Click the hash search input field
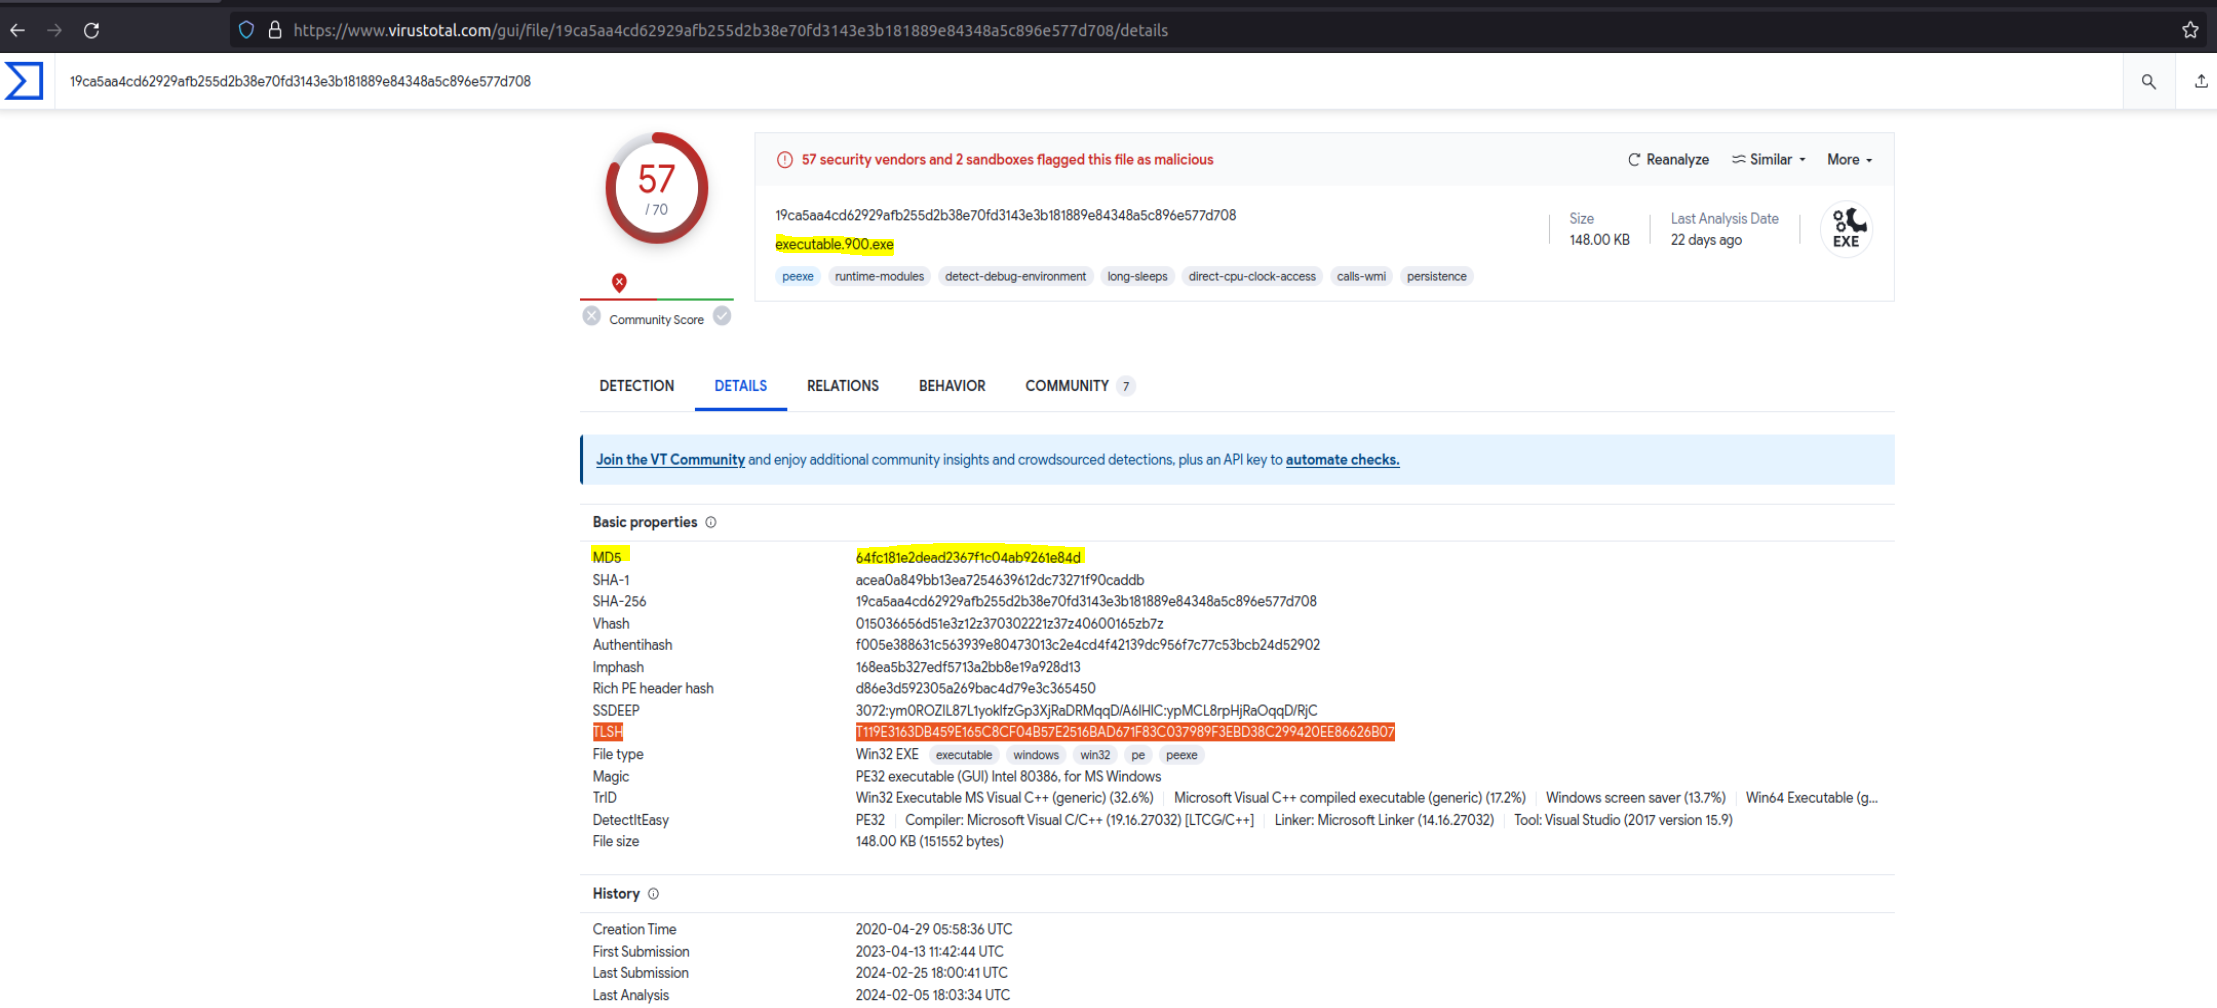The width and height of the screenshot is (2217, 1008). [x=1000, y=82]
